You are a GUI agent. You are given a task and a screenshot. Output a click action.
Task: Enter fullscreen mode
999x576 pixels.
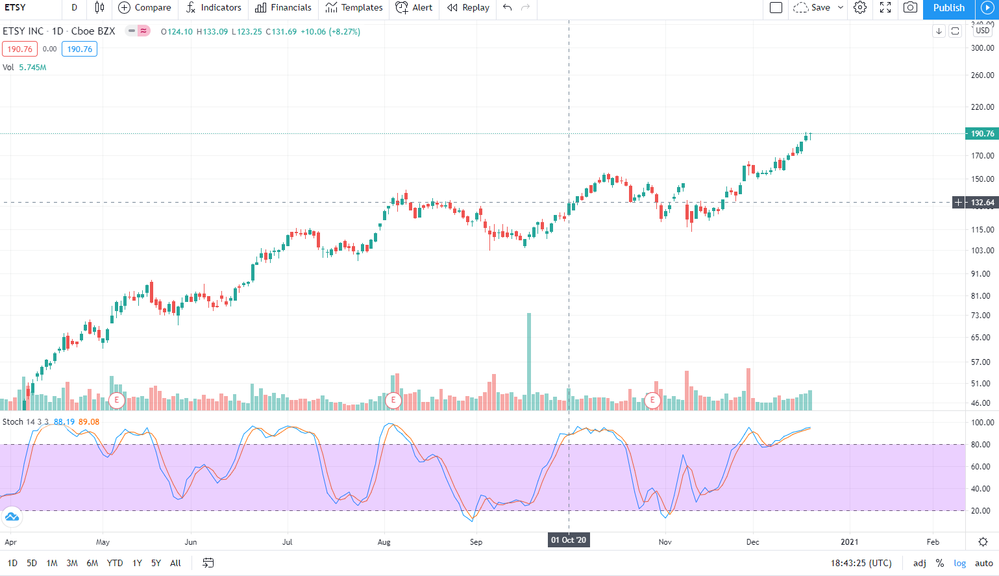point(886,8)
